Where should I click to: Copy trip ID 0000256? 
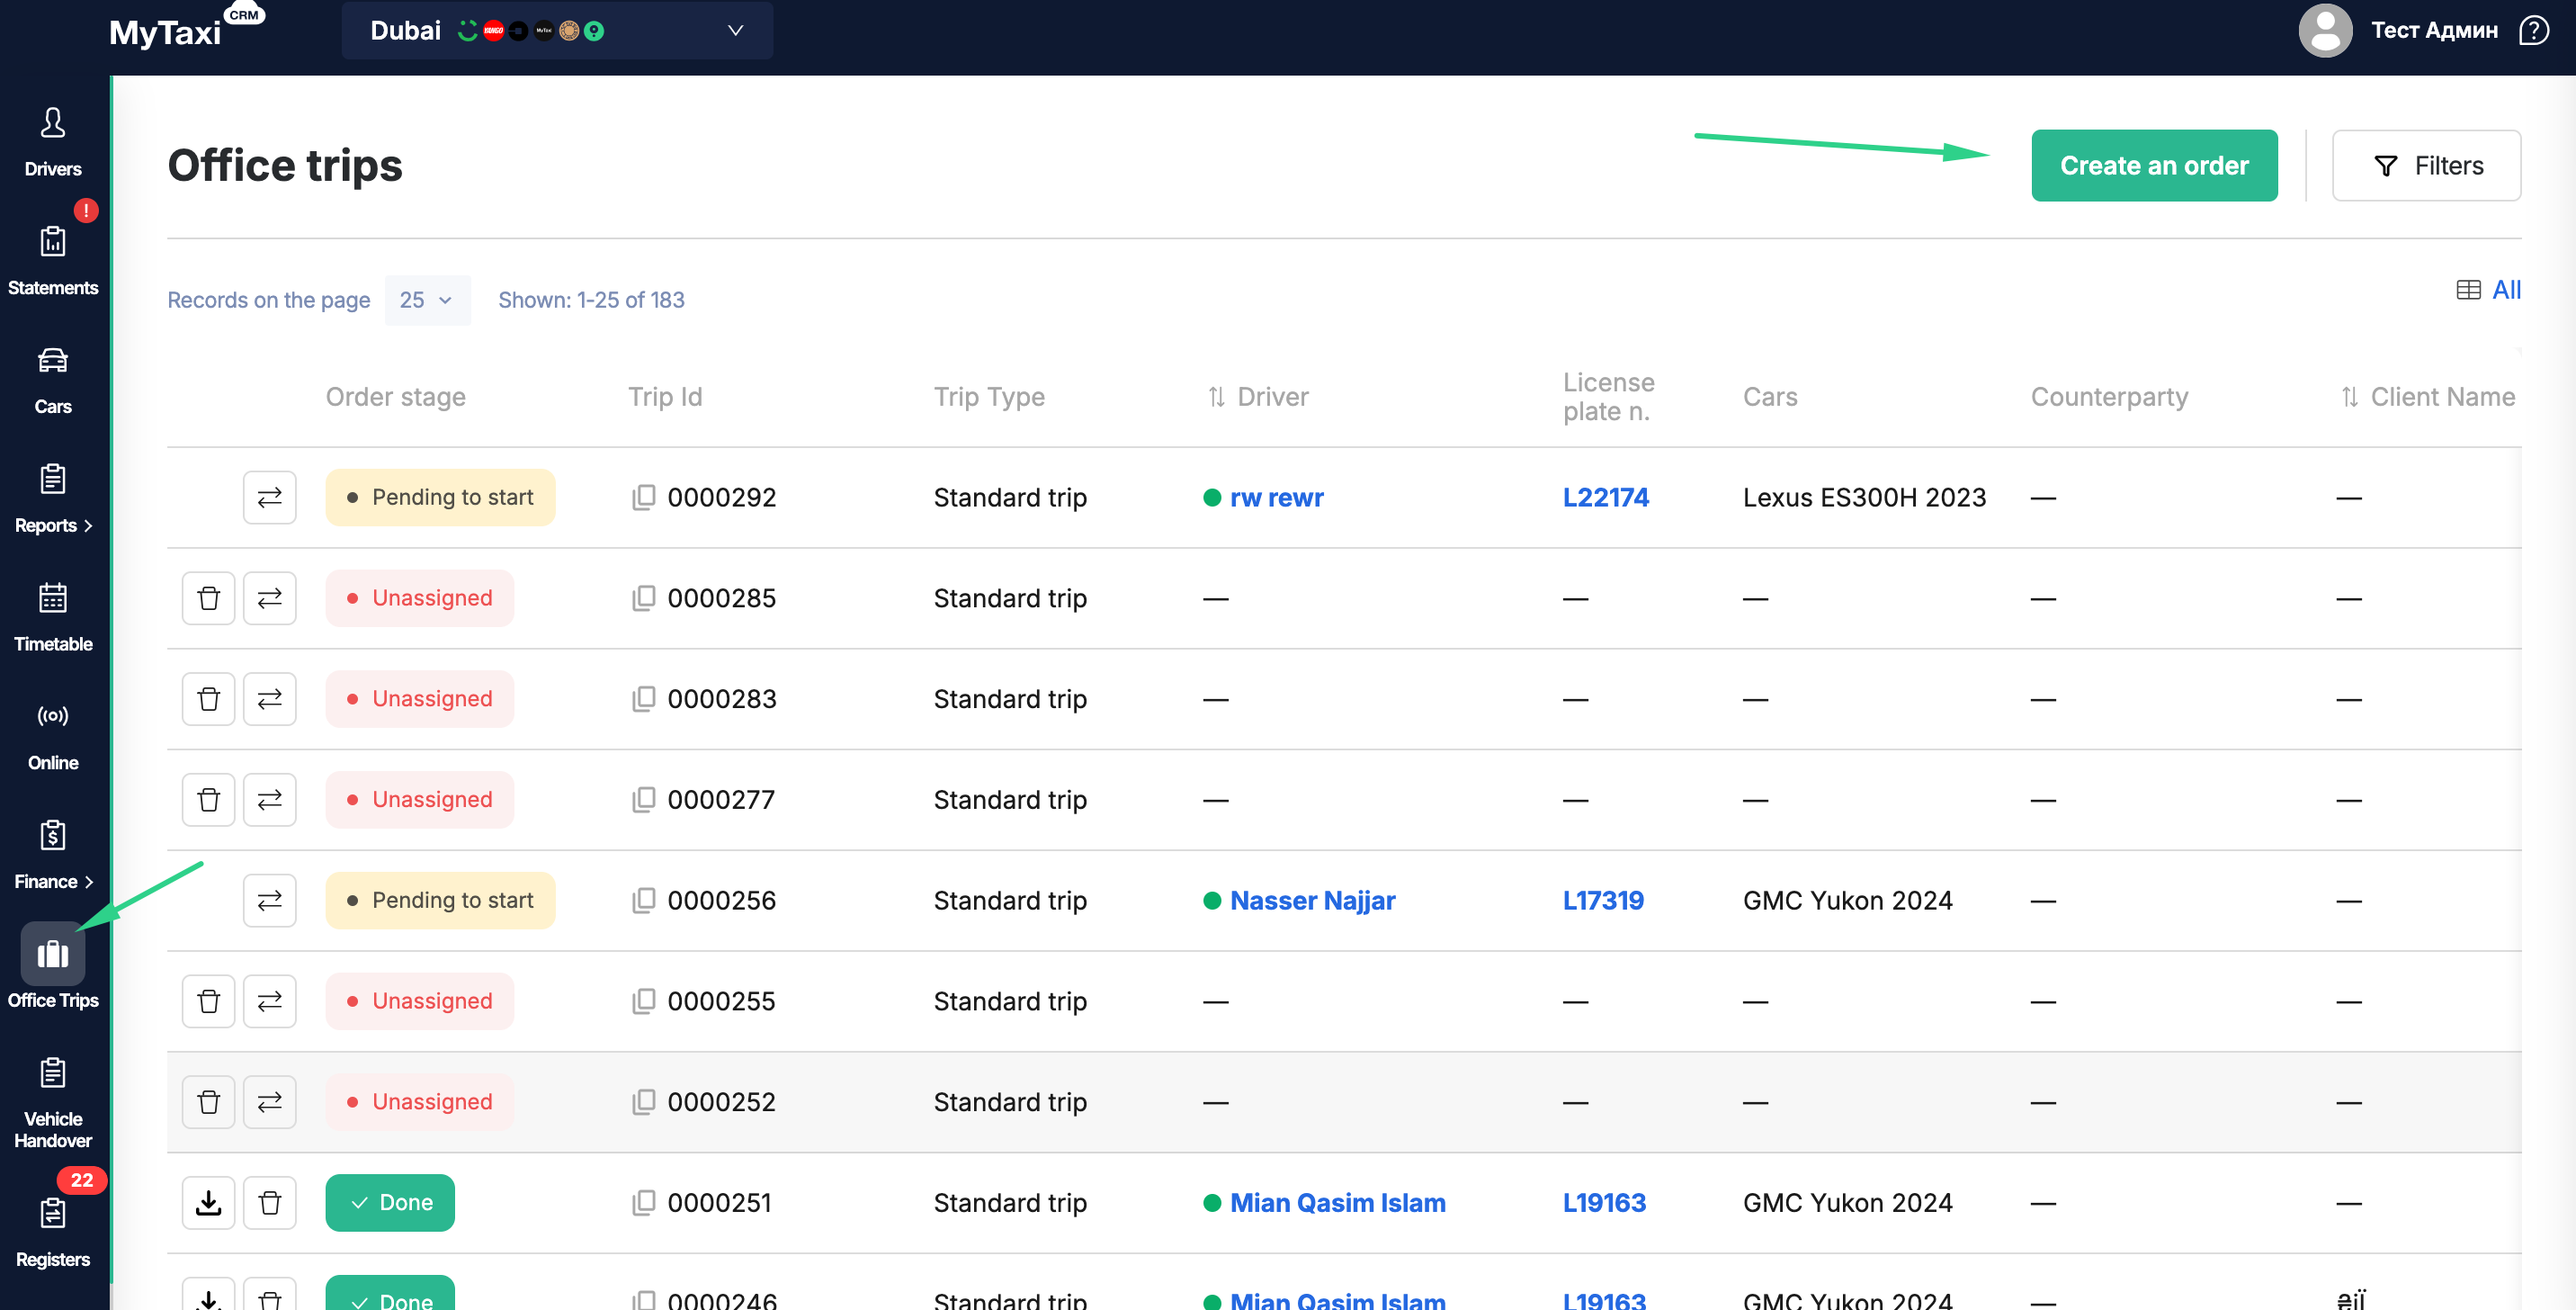click(644, 901)
